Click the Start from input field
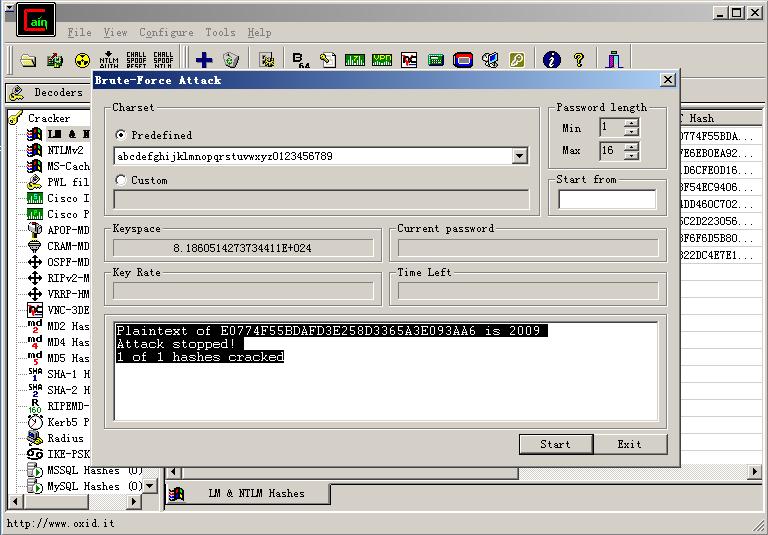This screenshot has width=768, height=535. [607, 199]
